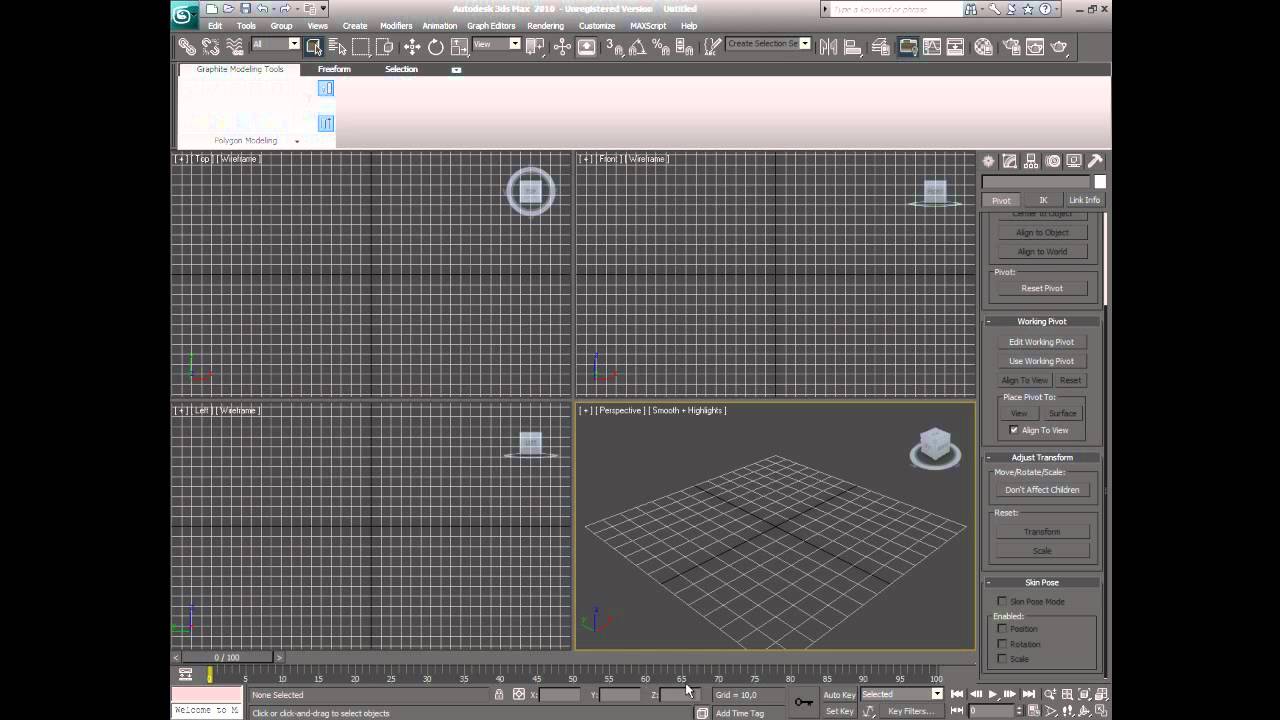Toggle Set Key animation mode

[x=839, y=711]
